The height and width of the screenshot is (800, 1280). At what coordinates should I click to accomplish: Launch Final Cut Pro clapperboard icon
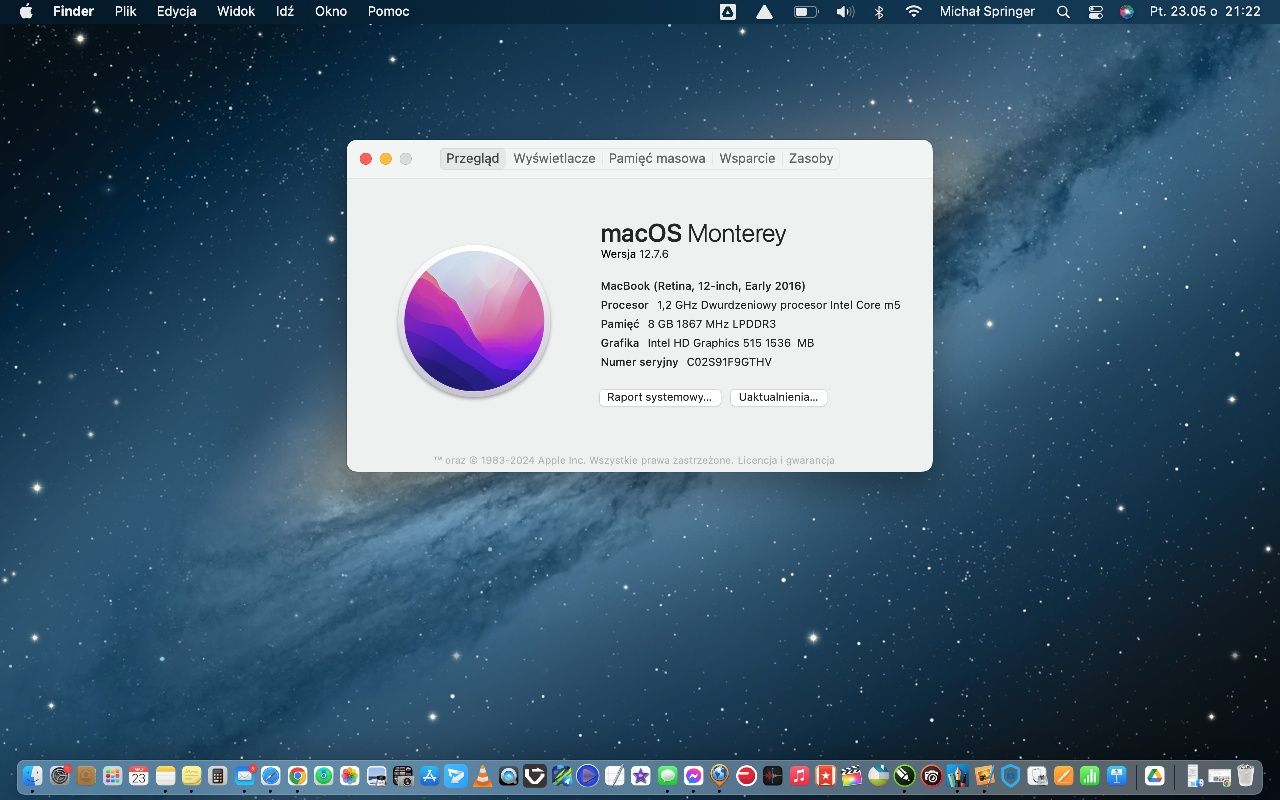(851, 775)
